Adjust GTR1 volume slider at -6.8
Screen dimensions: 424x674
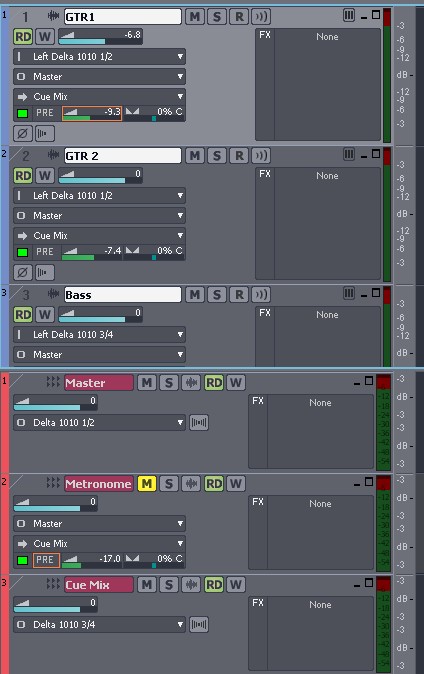[100, 37]
